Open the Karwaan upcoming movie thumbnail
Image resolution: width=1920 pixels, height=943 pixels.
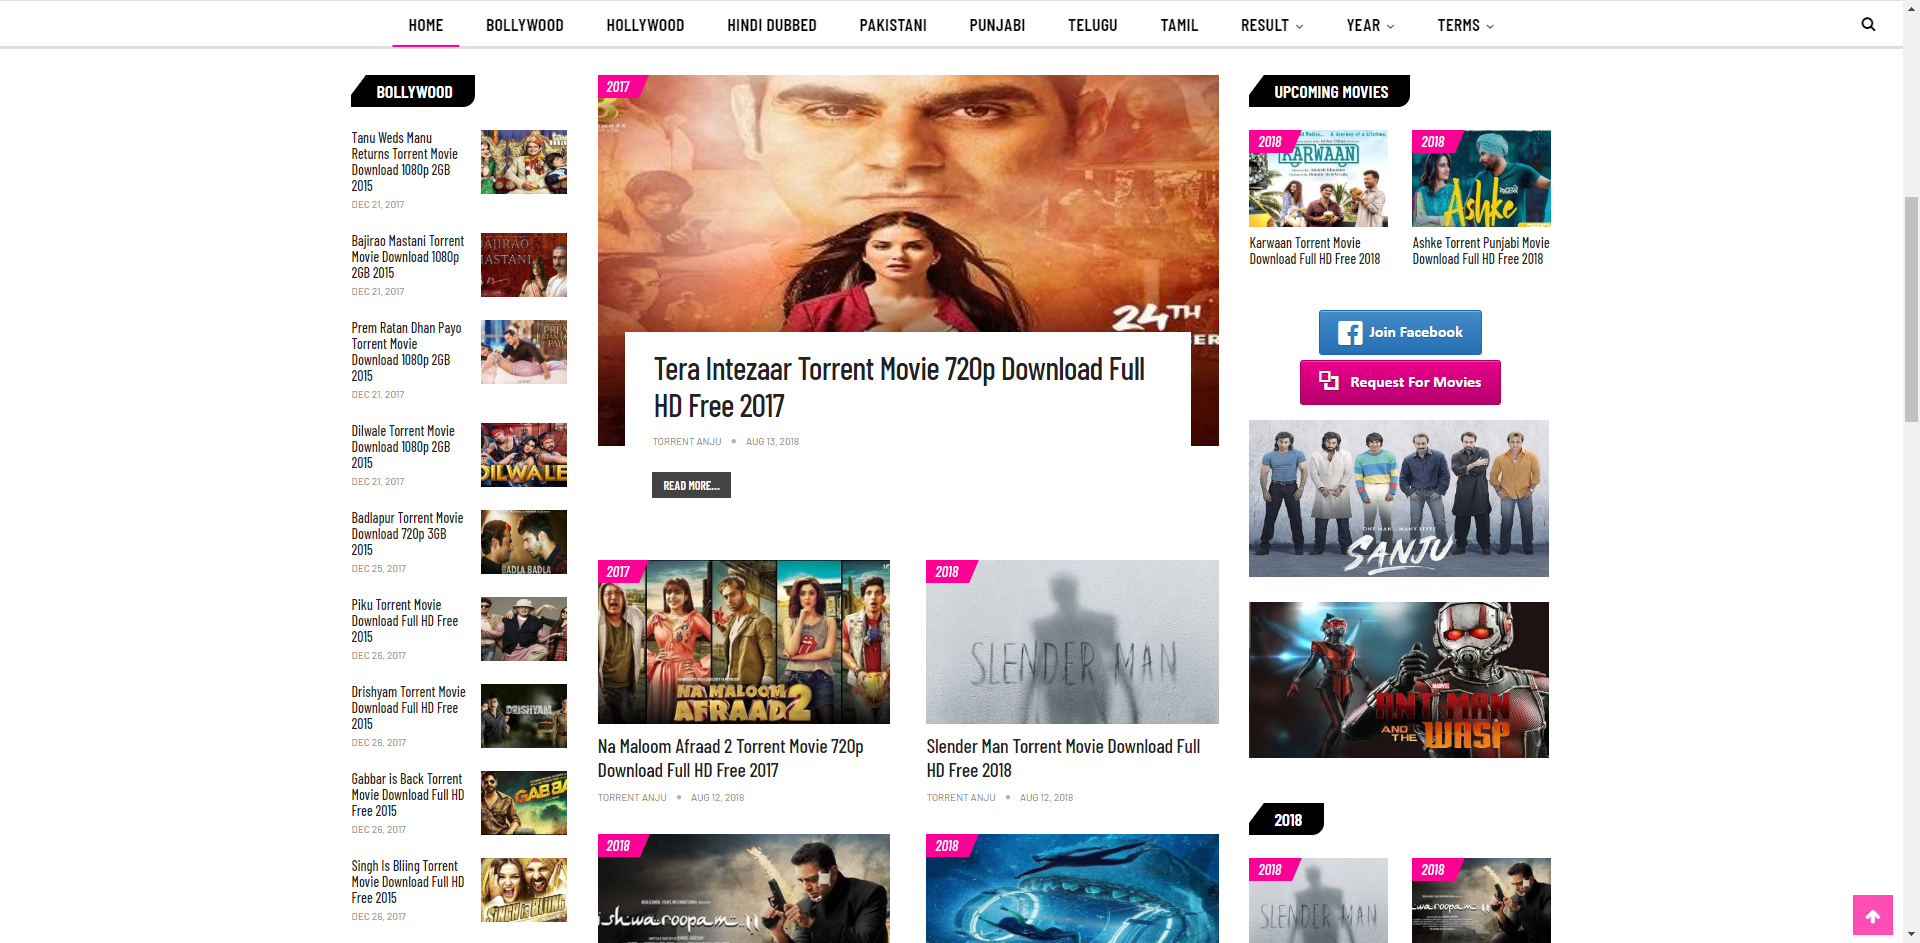coord(1317,179)
